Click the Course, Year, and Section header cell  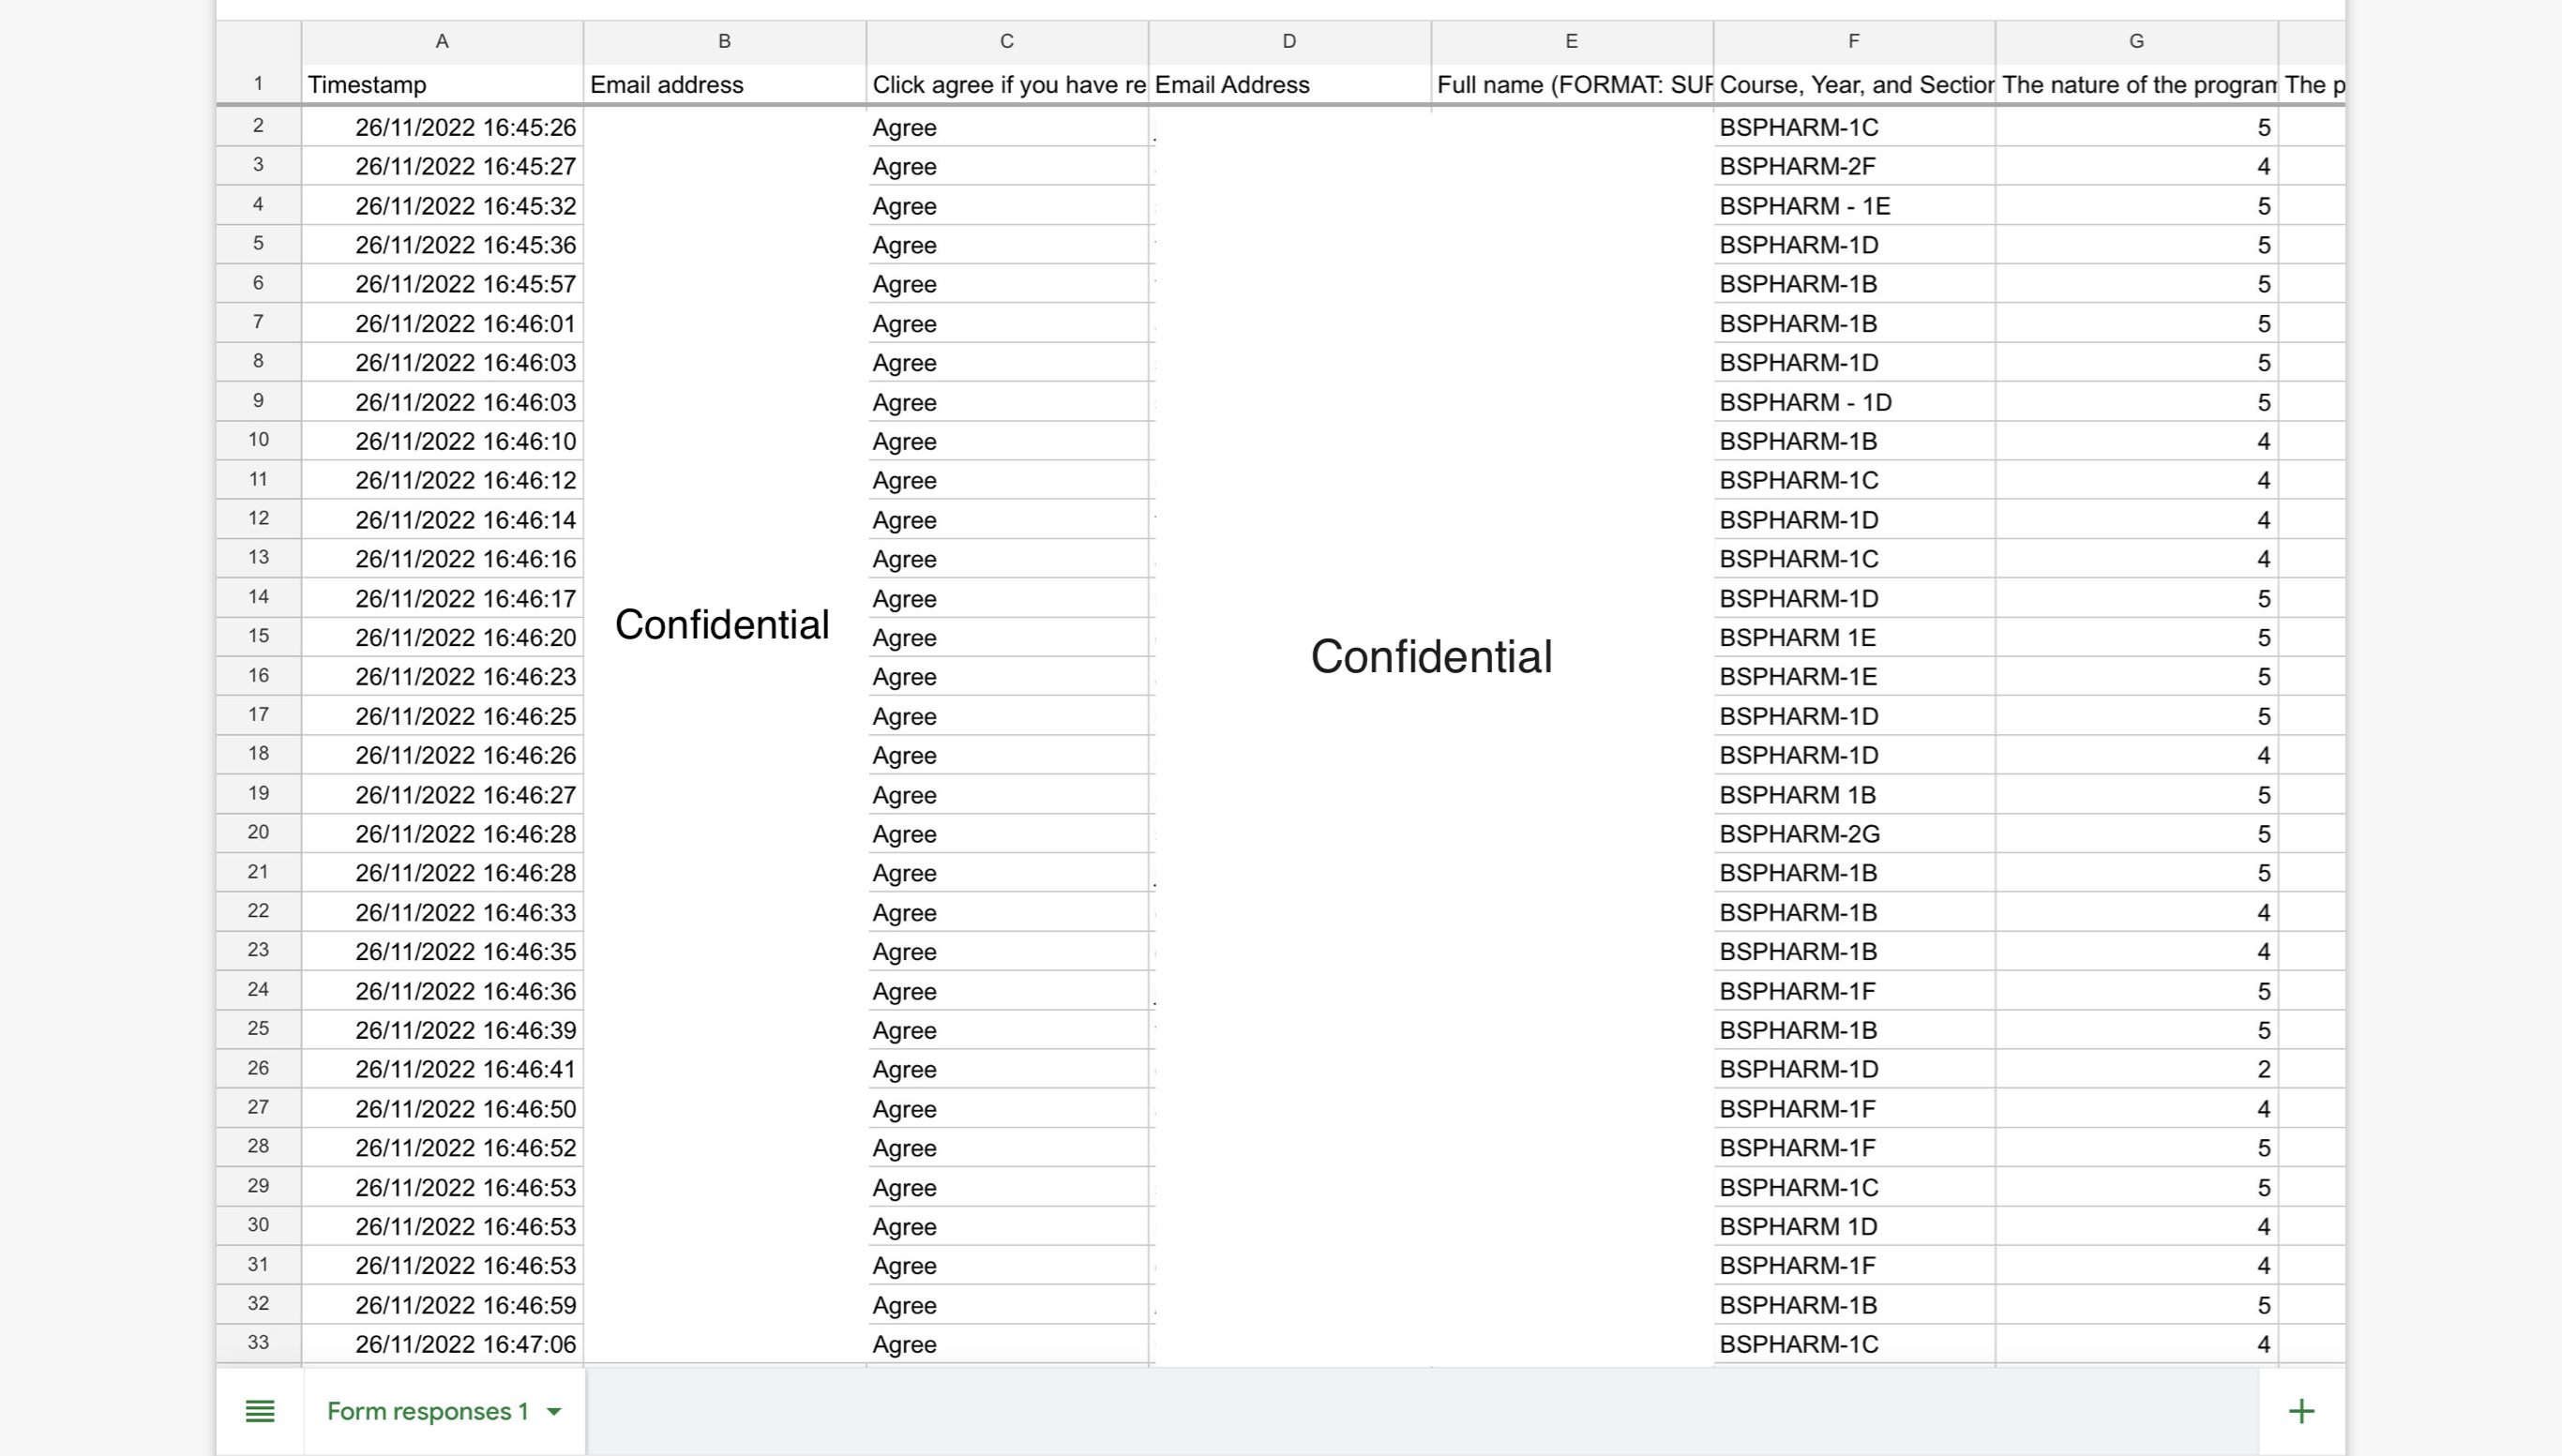click(x=1854, y=85)
